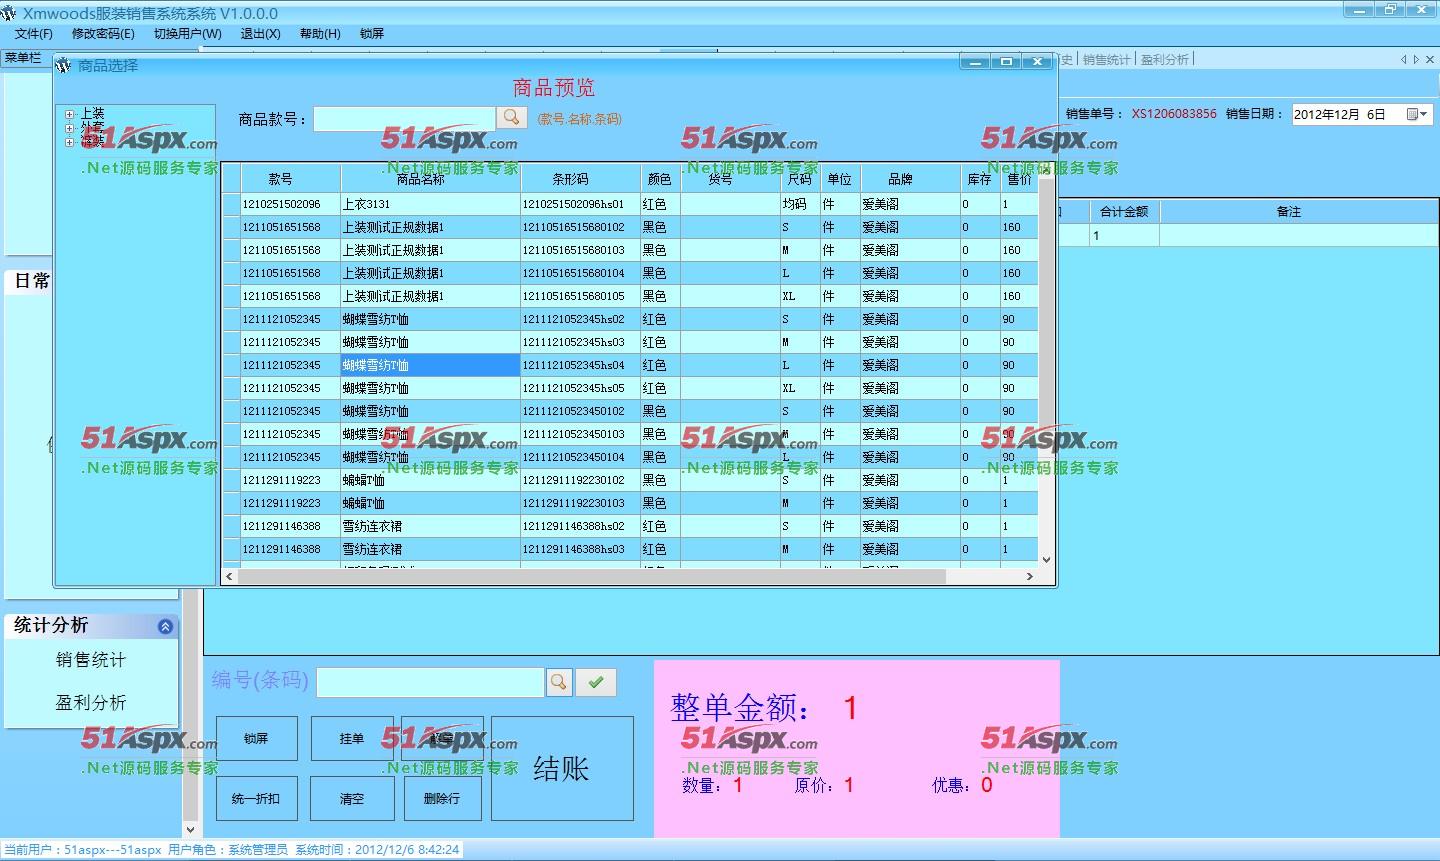Image resolution: width=1440 pixels, height=861 pixels.
Task: Click the Xmwoods app icon in title bar
Action: tap(9, 13)
